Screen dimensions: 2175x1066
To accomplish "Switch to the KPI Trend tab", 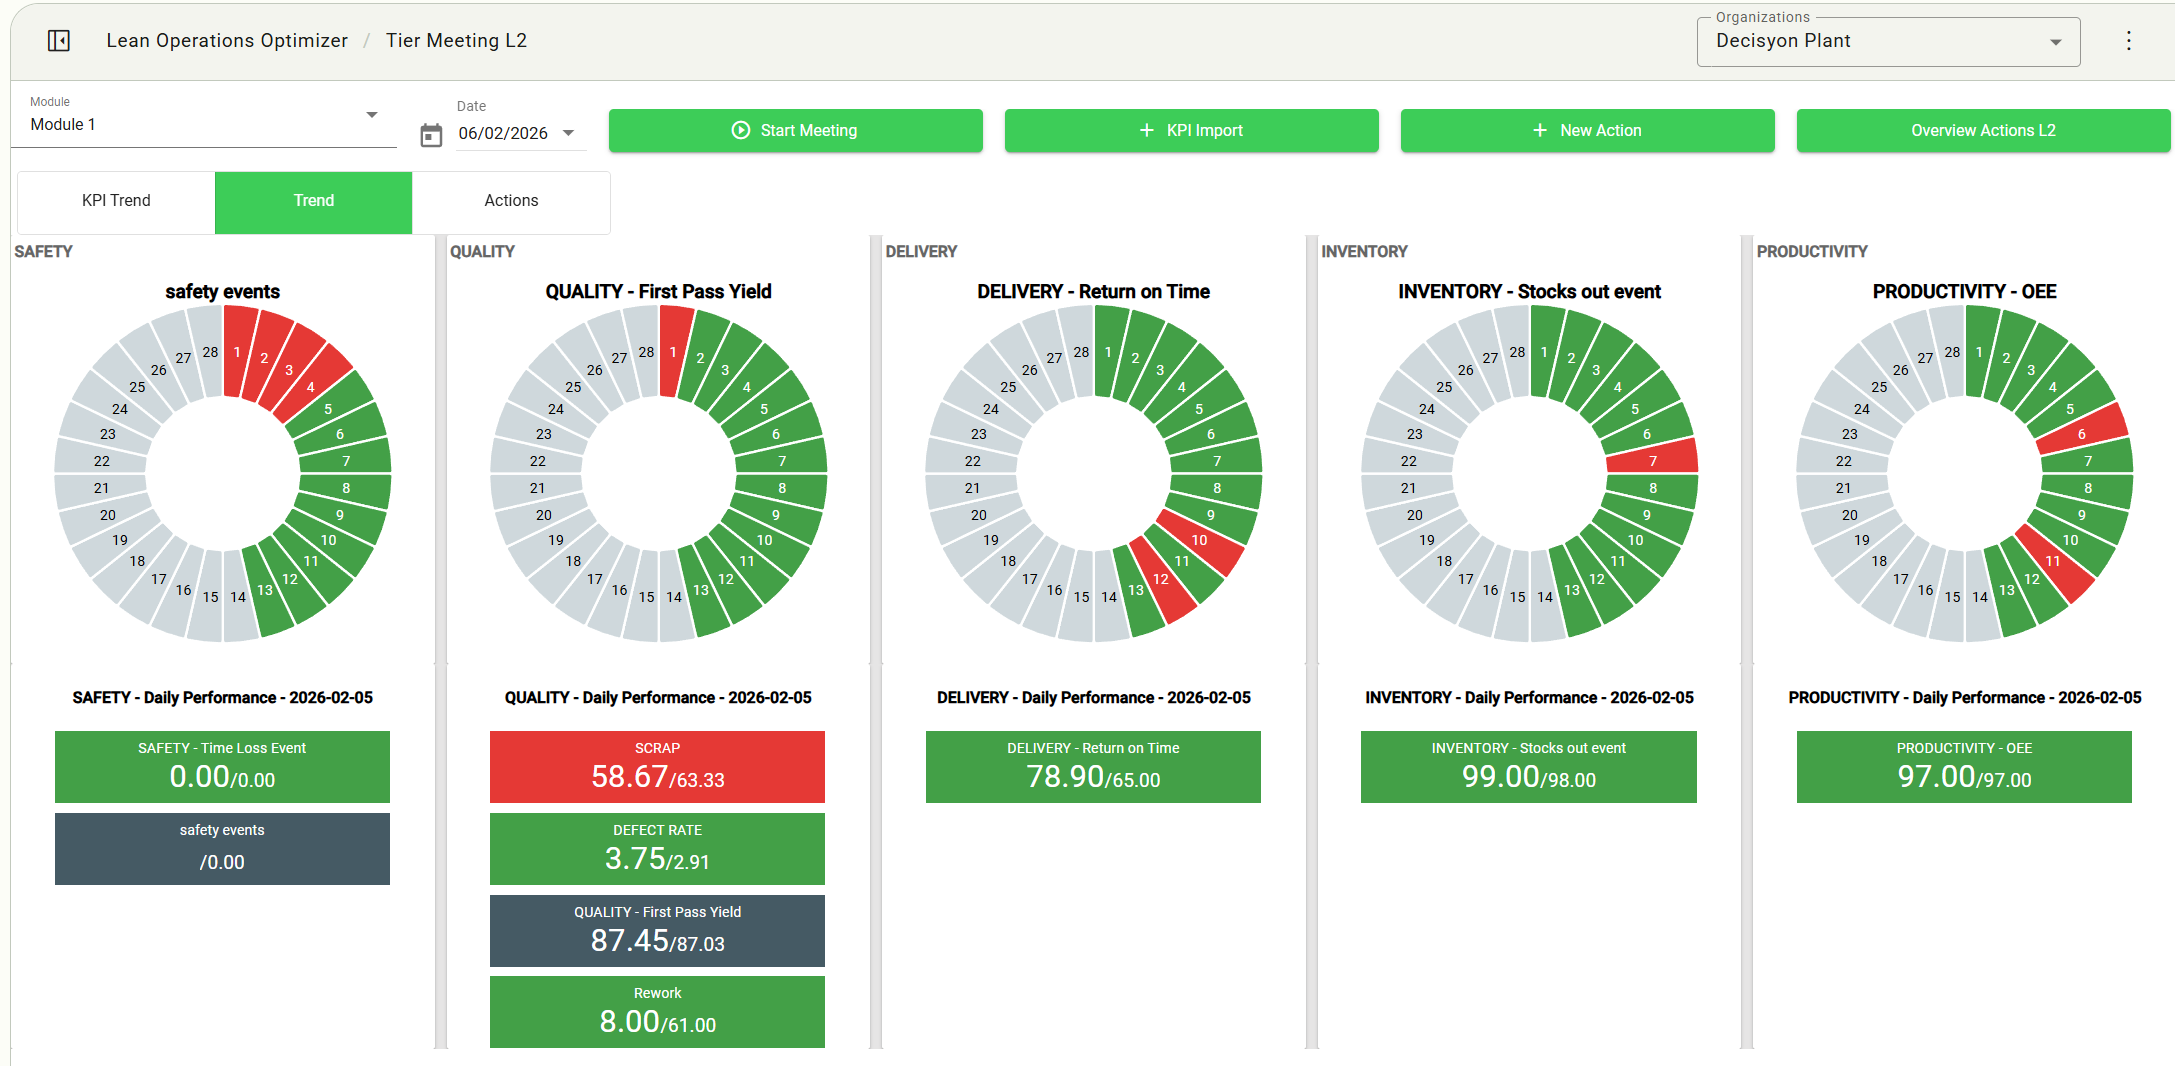I will click(x=116, y=201).
